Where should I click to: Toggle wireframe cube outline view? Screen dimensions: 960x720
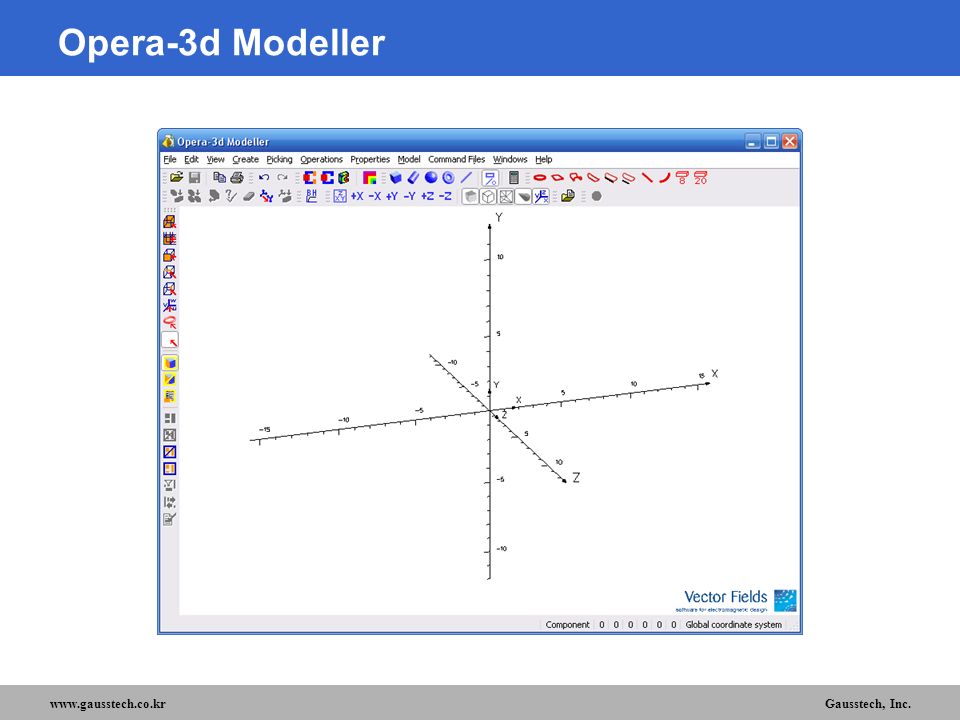(x=488, y=197)
